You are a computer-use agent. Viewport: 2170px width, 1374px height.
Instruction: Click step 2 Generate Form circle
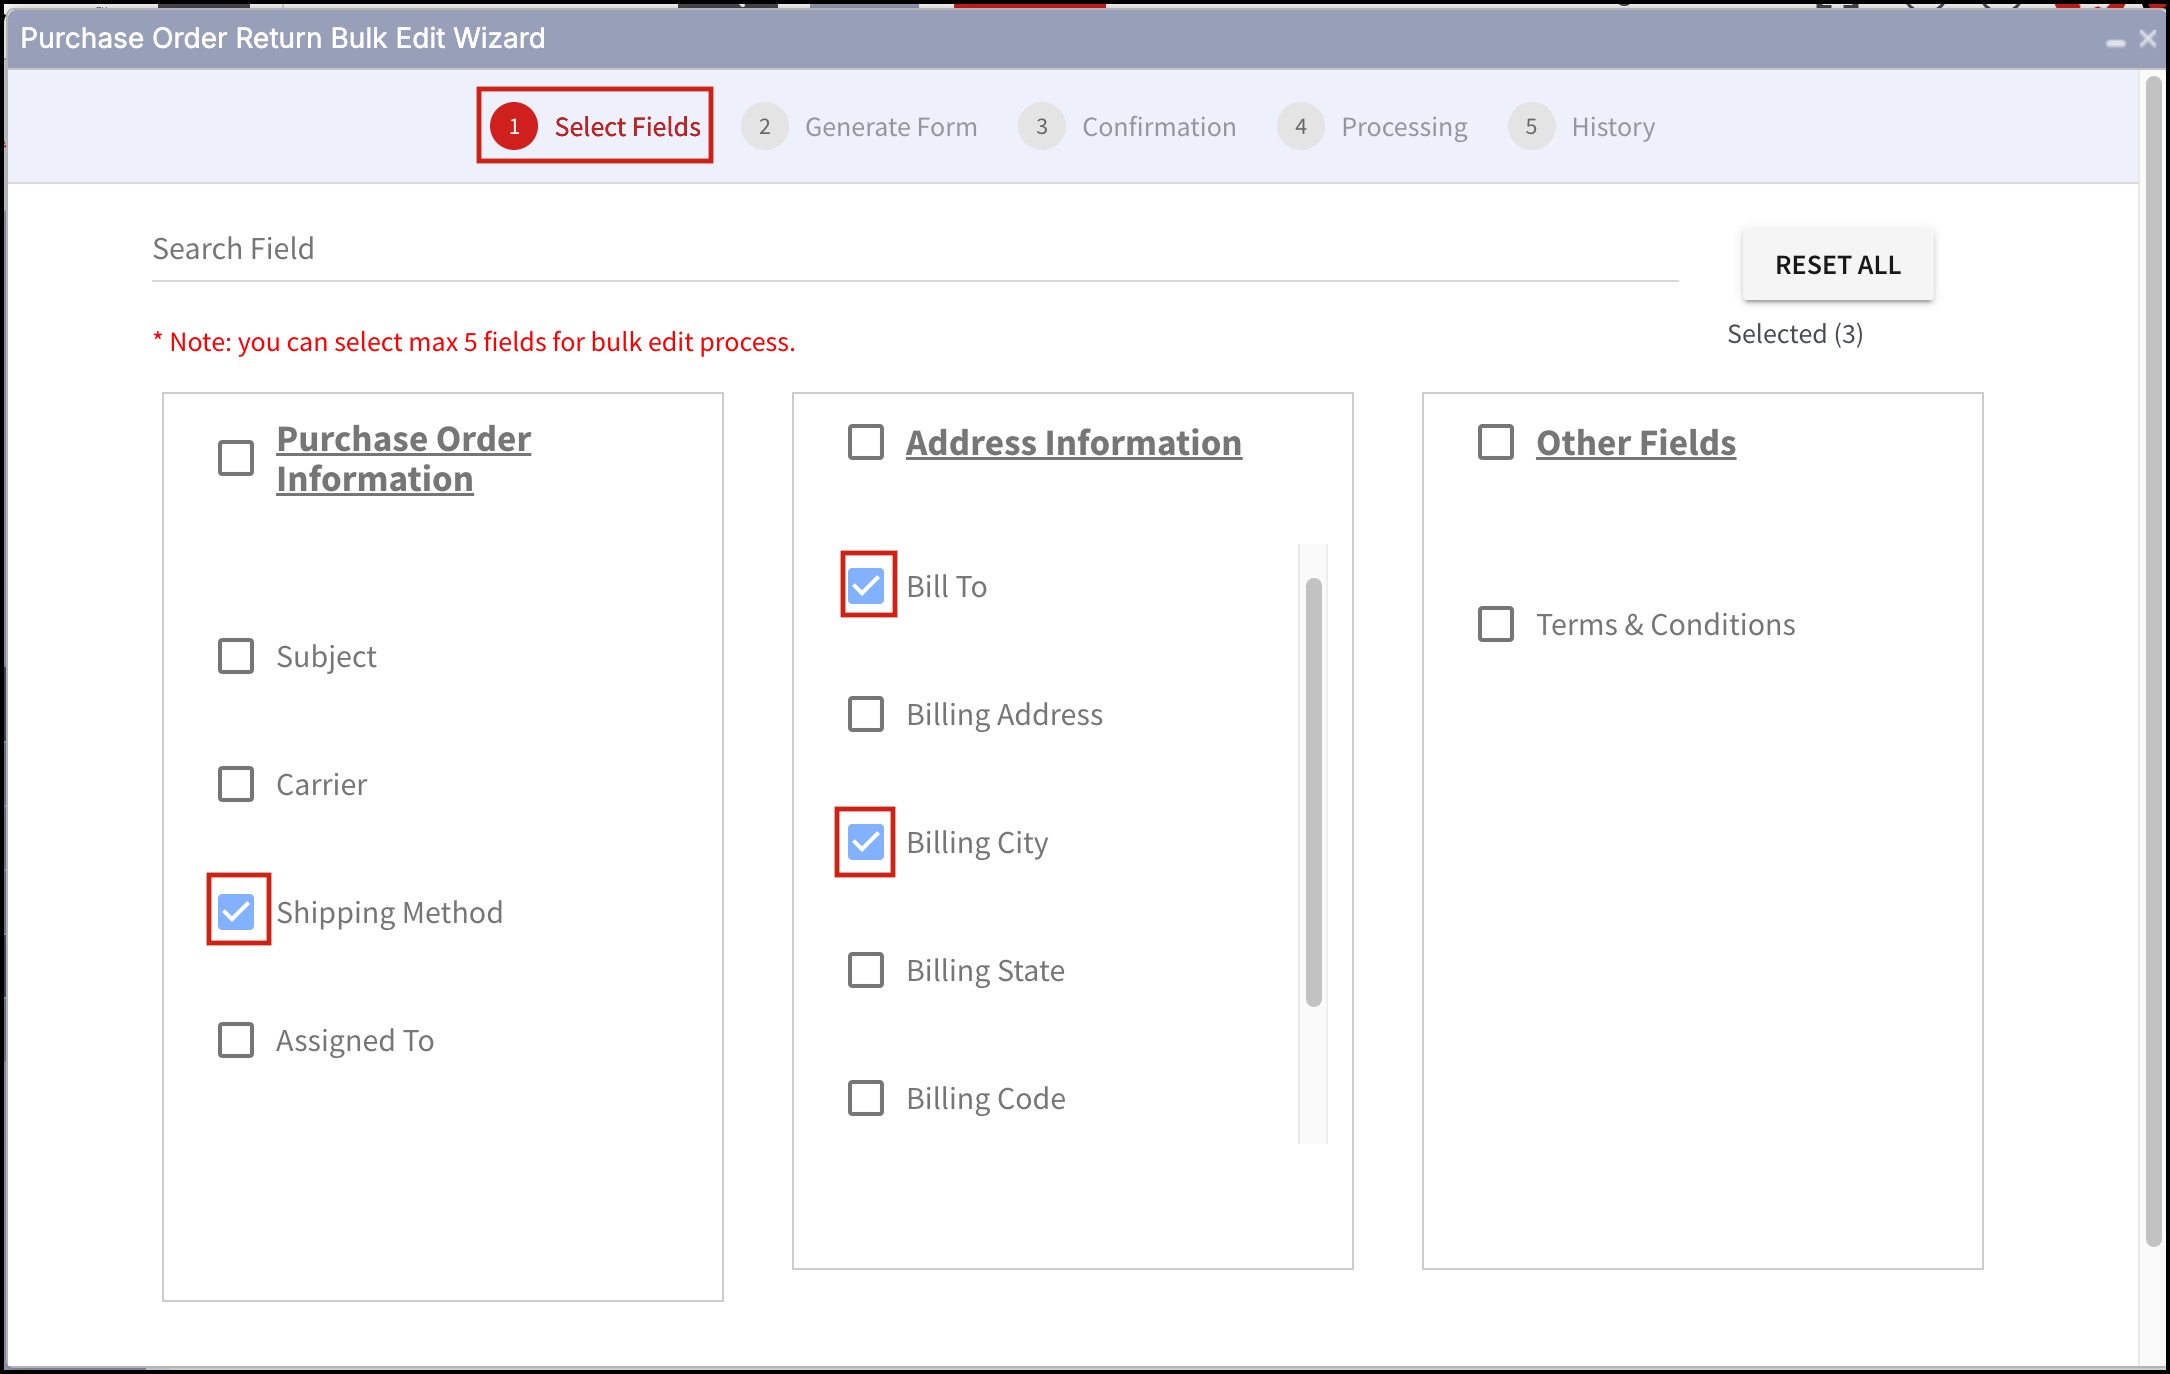(764, 127)
